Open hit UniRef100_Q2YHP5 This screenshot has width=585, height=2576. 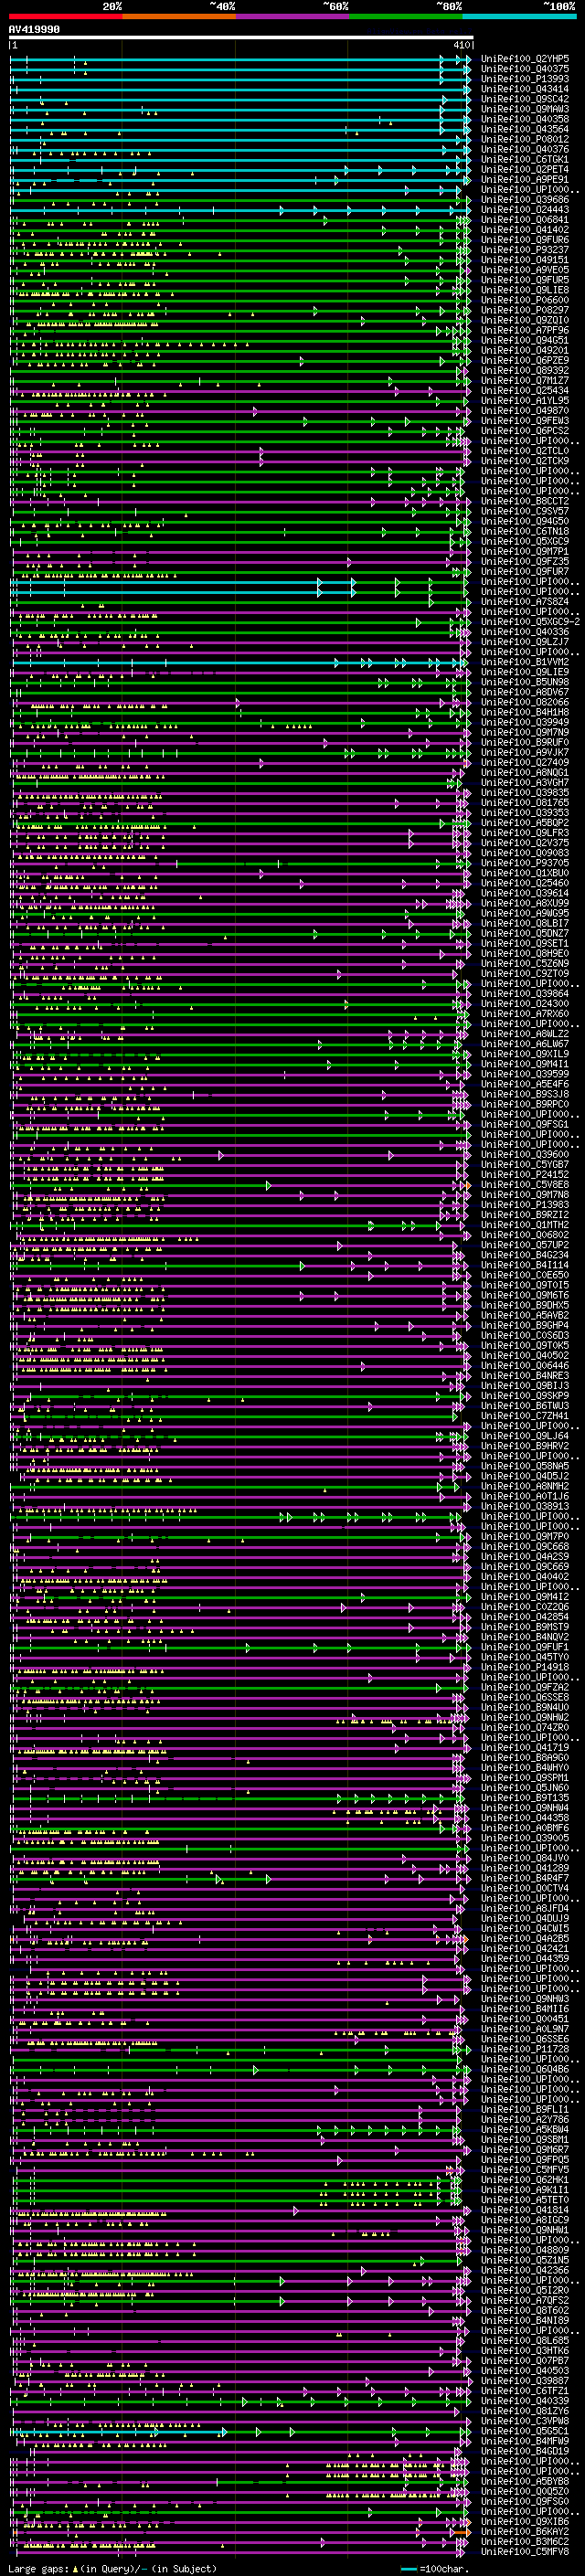pos(525,59)
